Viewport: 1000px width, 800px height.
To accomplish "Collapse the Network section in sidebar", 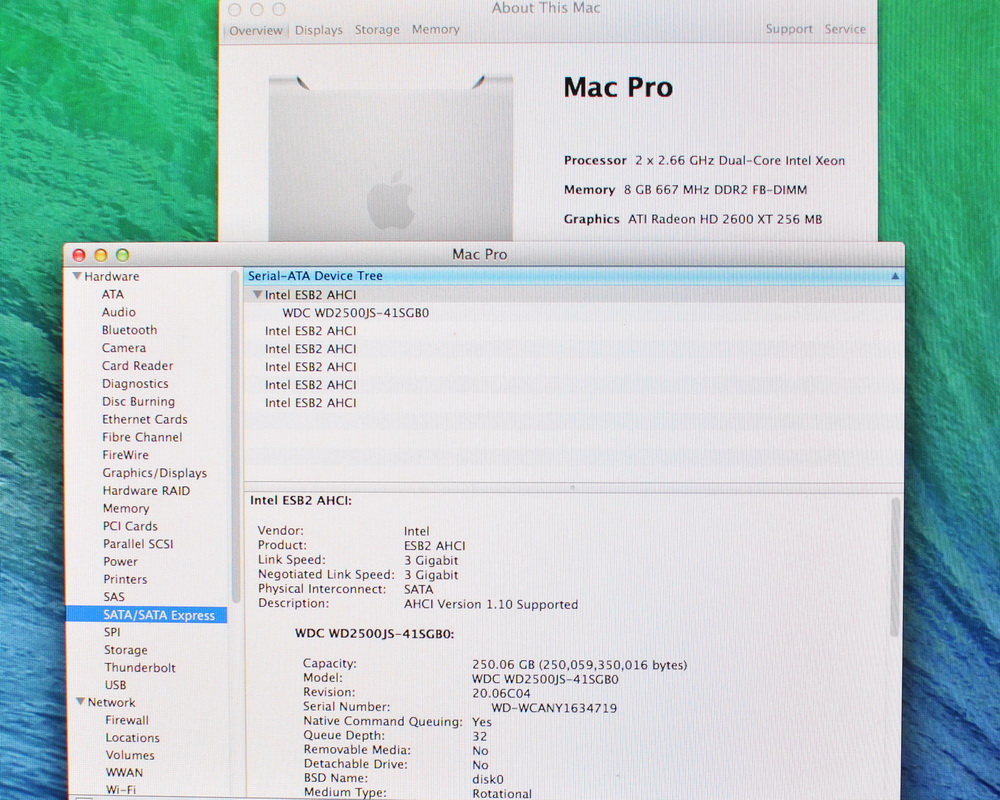I will click(x=80, y=702).
